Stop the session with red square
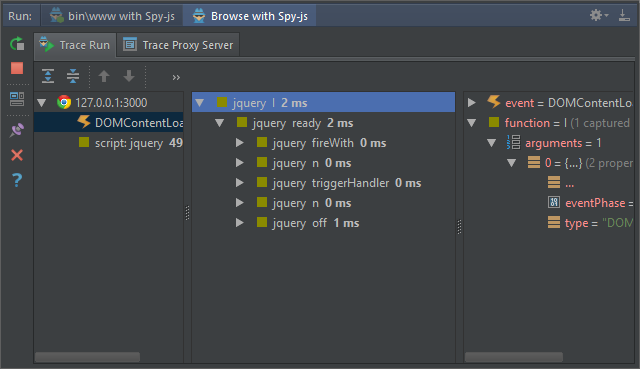 [x=17, y=68]
